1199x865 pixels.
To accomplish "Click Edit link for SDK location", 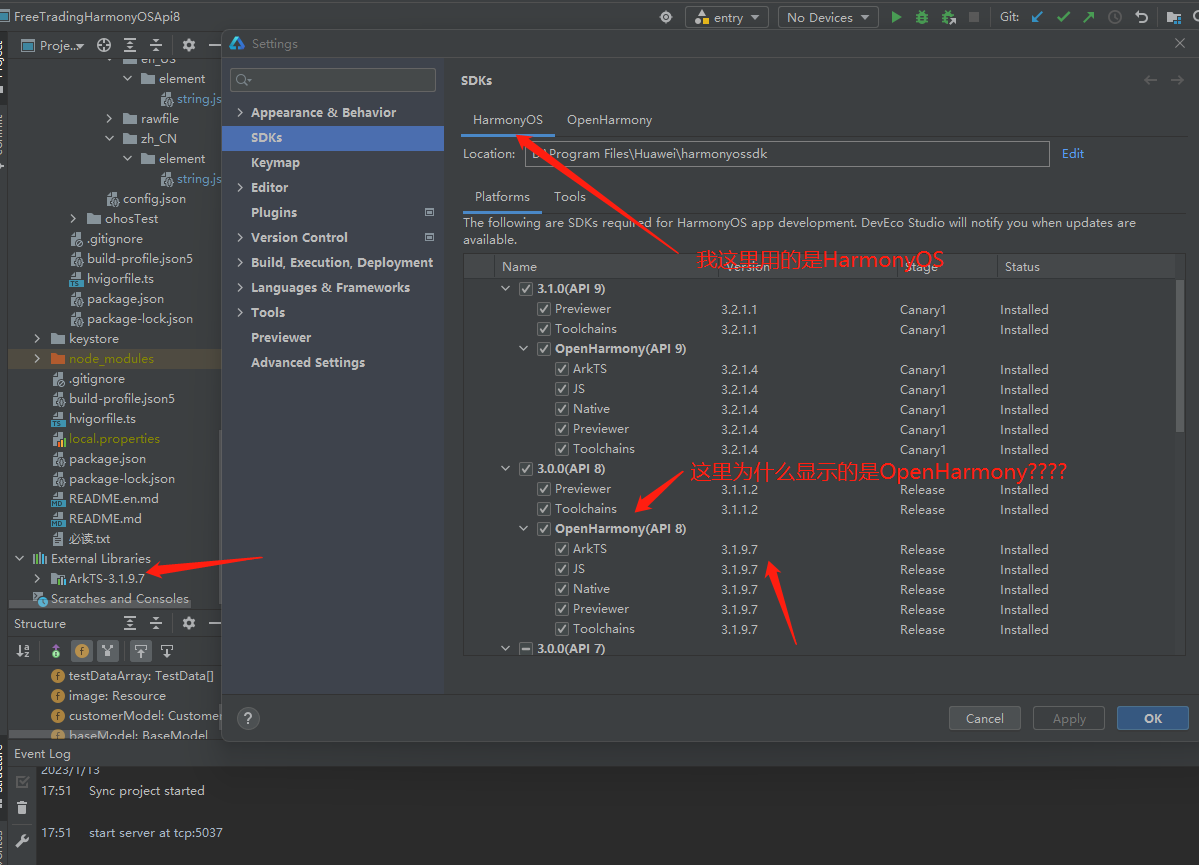I will coord(1073,154).
